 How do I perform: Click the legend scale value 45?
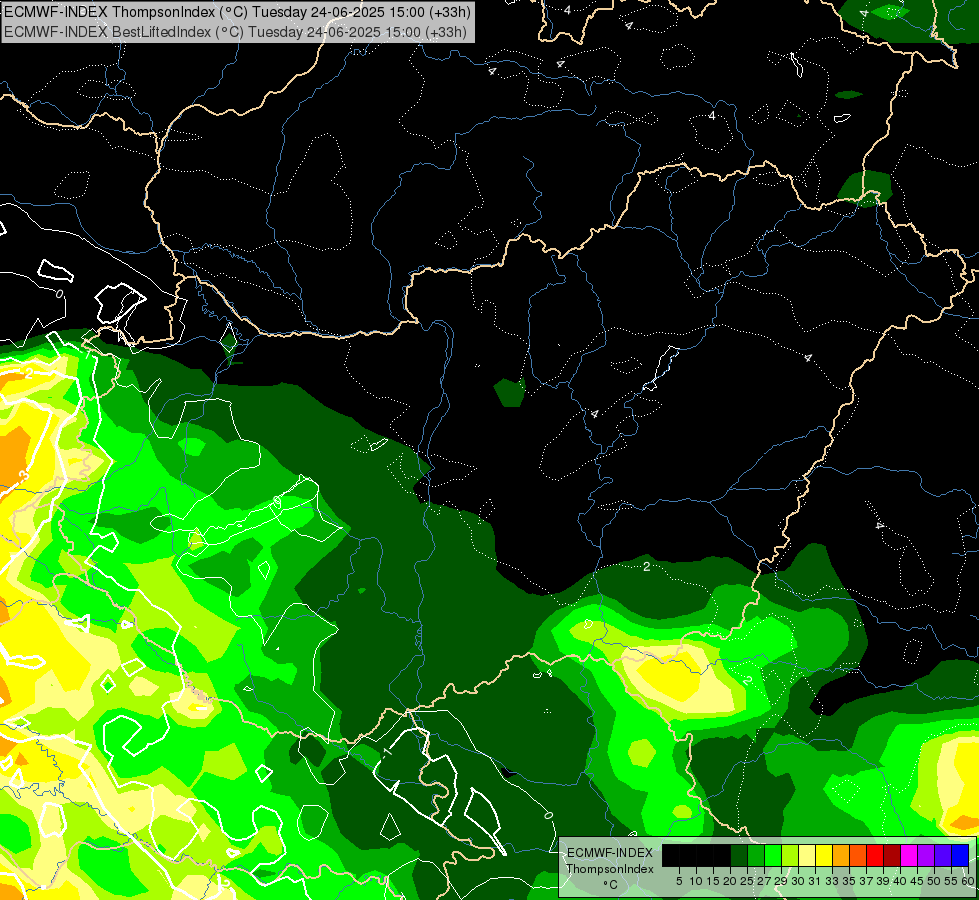click(917, 881)
